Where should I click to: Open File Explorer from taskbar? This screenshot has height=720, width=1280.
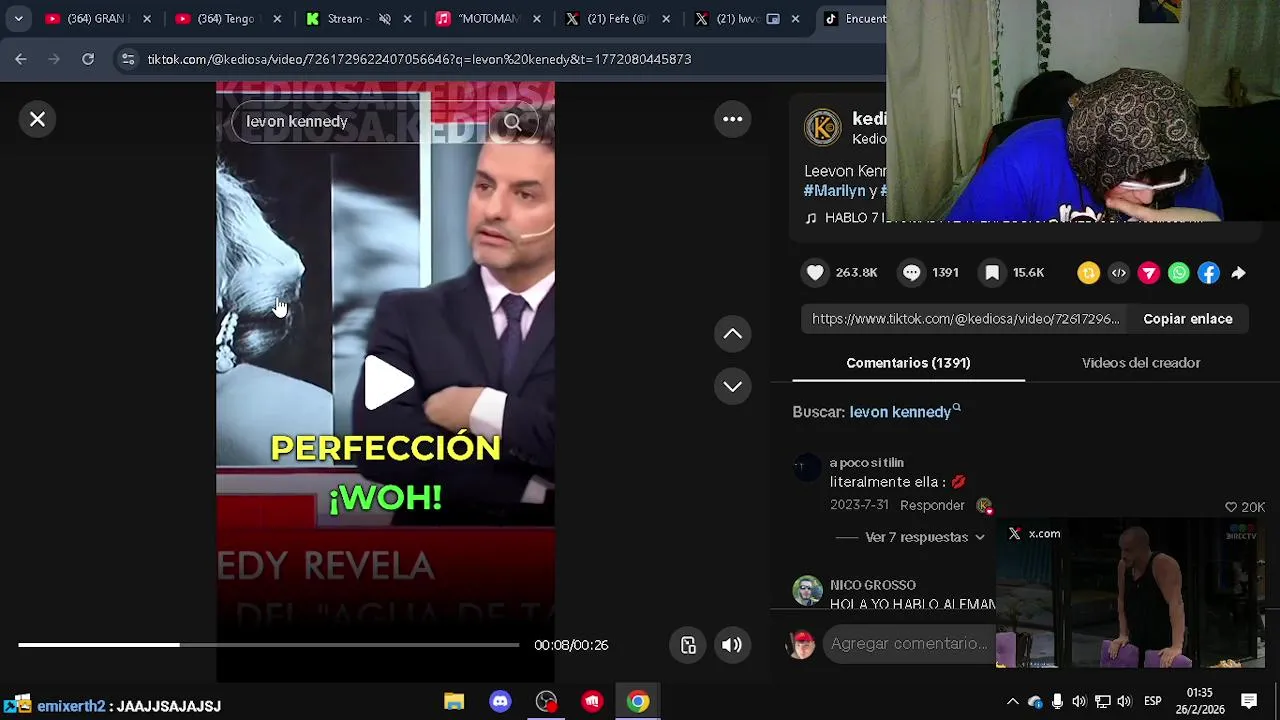454,702
